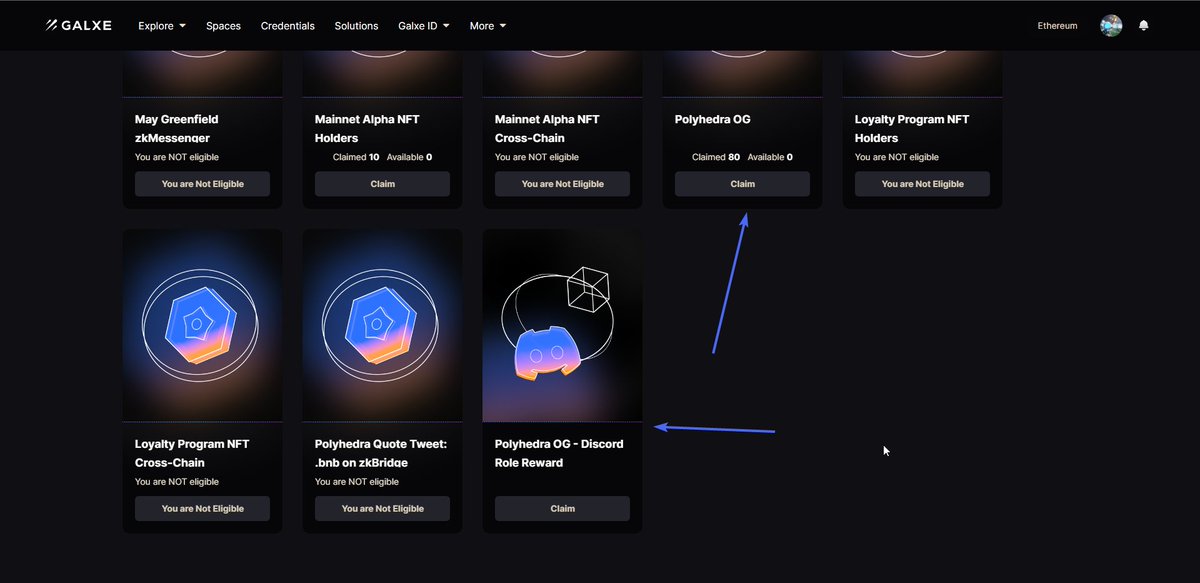
Task: Claim the Mainnet Alpha NFT Holders reward
Action: [x=382, y=183]
